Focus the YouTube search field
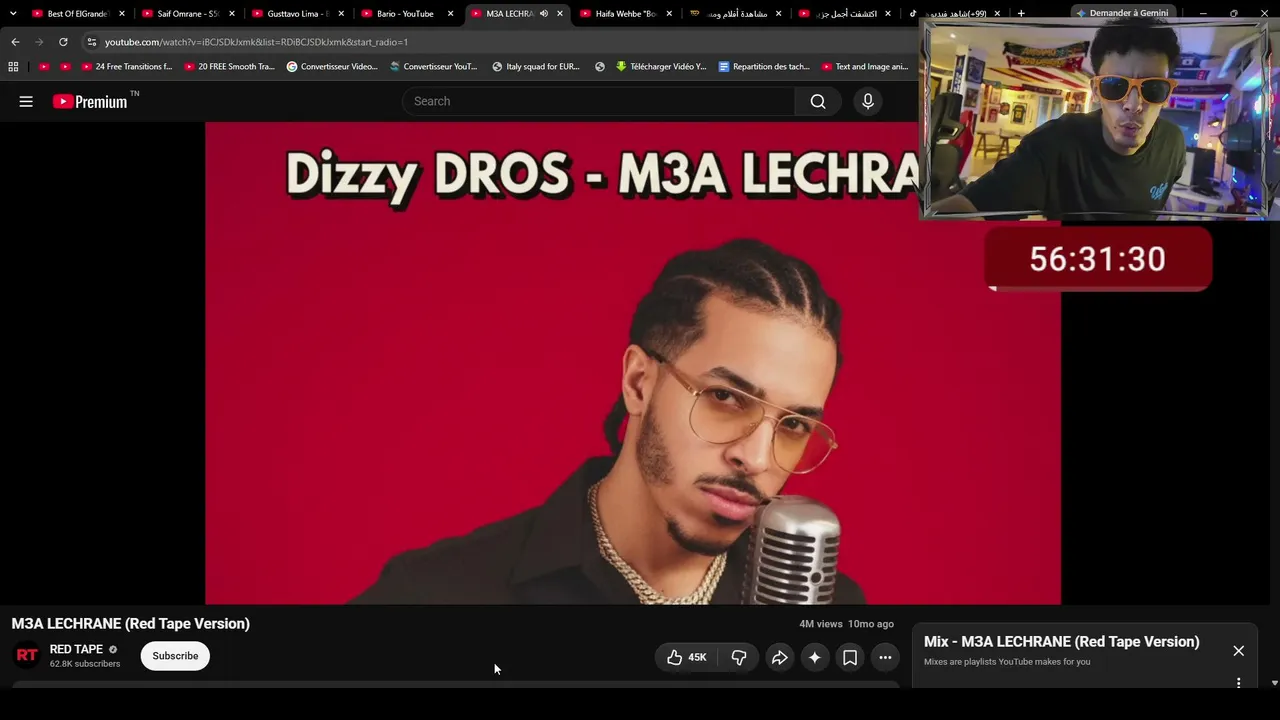Viewport: 1280px width, 720px height. (x=598, y=101)
